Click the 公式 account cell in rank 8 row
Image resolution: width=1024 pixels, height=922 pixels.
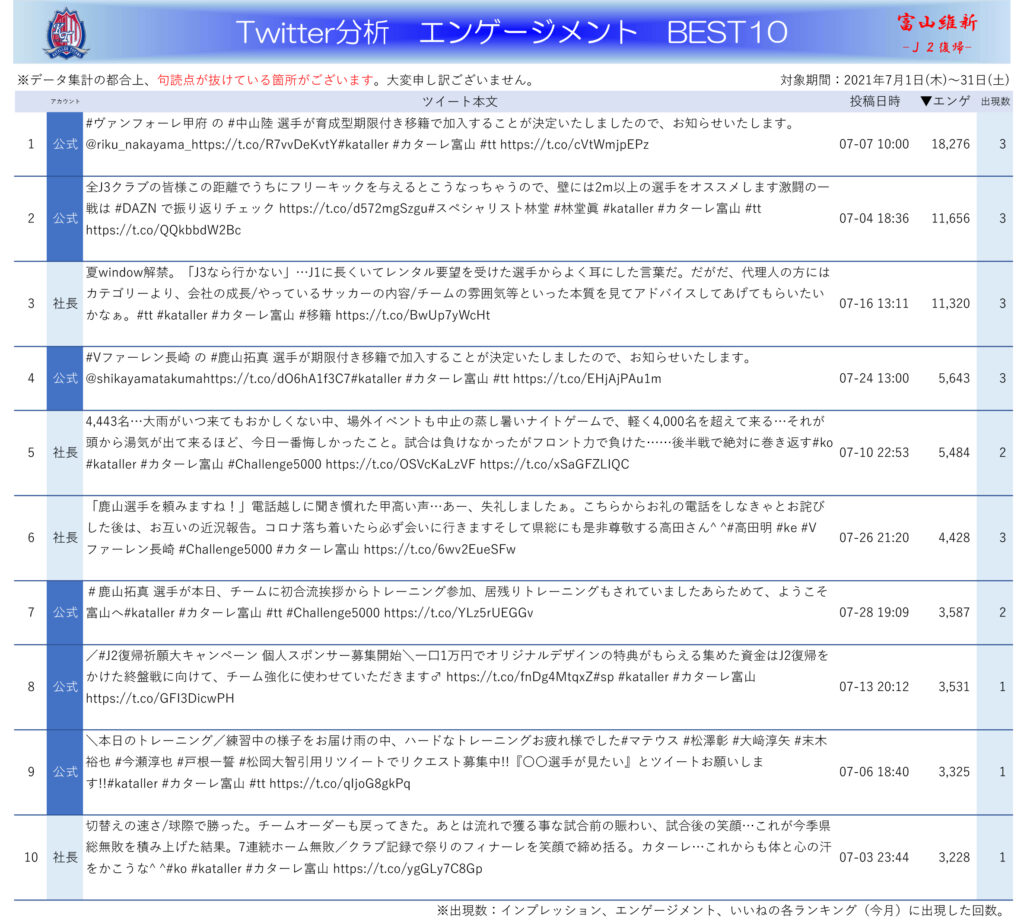(65, 687)
